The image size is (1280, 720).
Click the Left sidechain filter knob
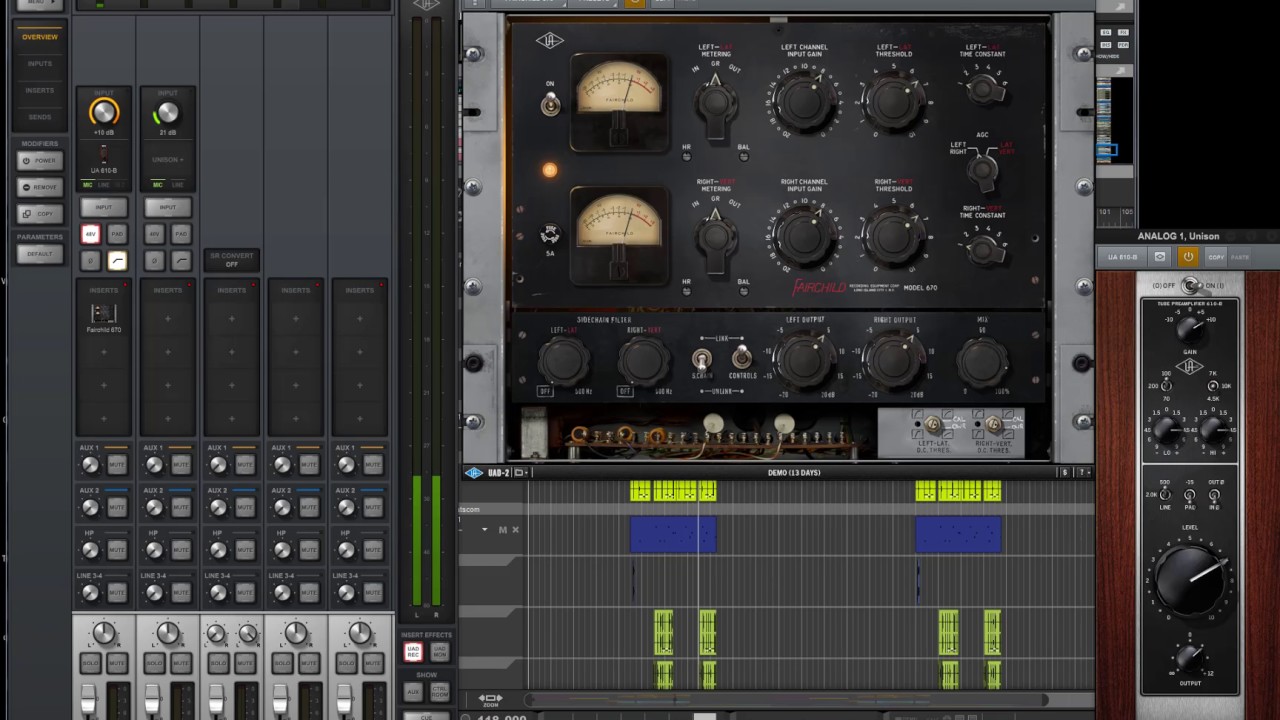coord(563,361)
